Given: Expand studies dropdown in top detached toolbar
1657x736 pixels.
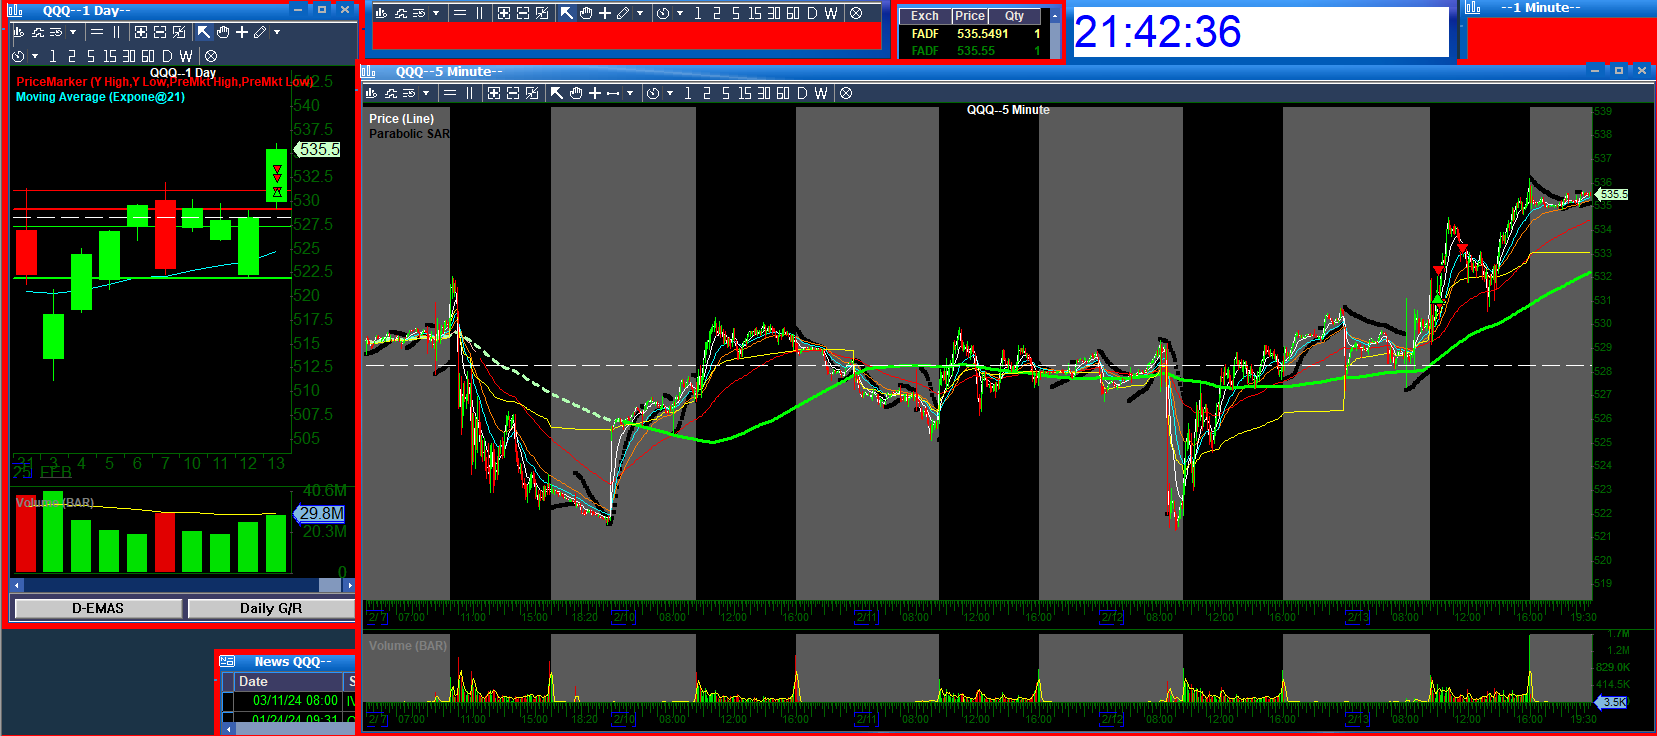Looking at the screenshot, I should pos(436,13).
